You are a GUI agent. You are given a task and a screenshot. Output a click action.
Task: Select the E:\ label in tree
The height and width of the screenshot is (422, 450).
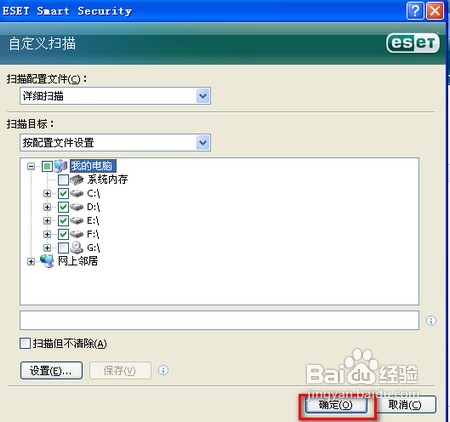(93, 221)
